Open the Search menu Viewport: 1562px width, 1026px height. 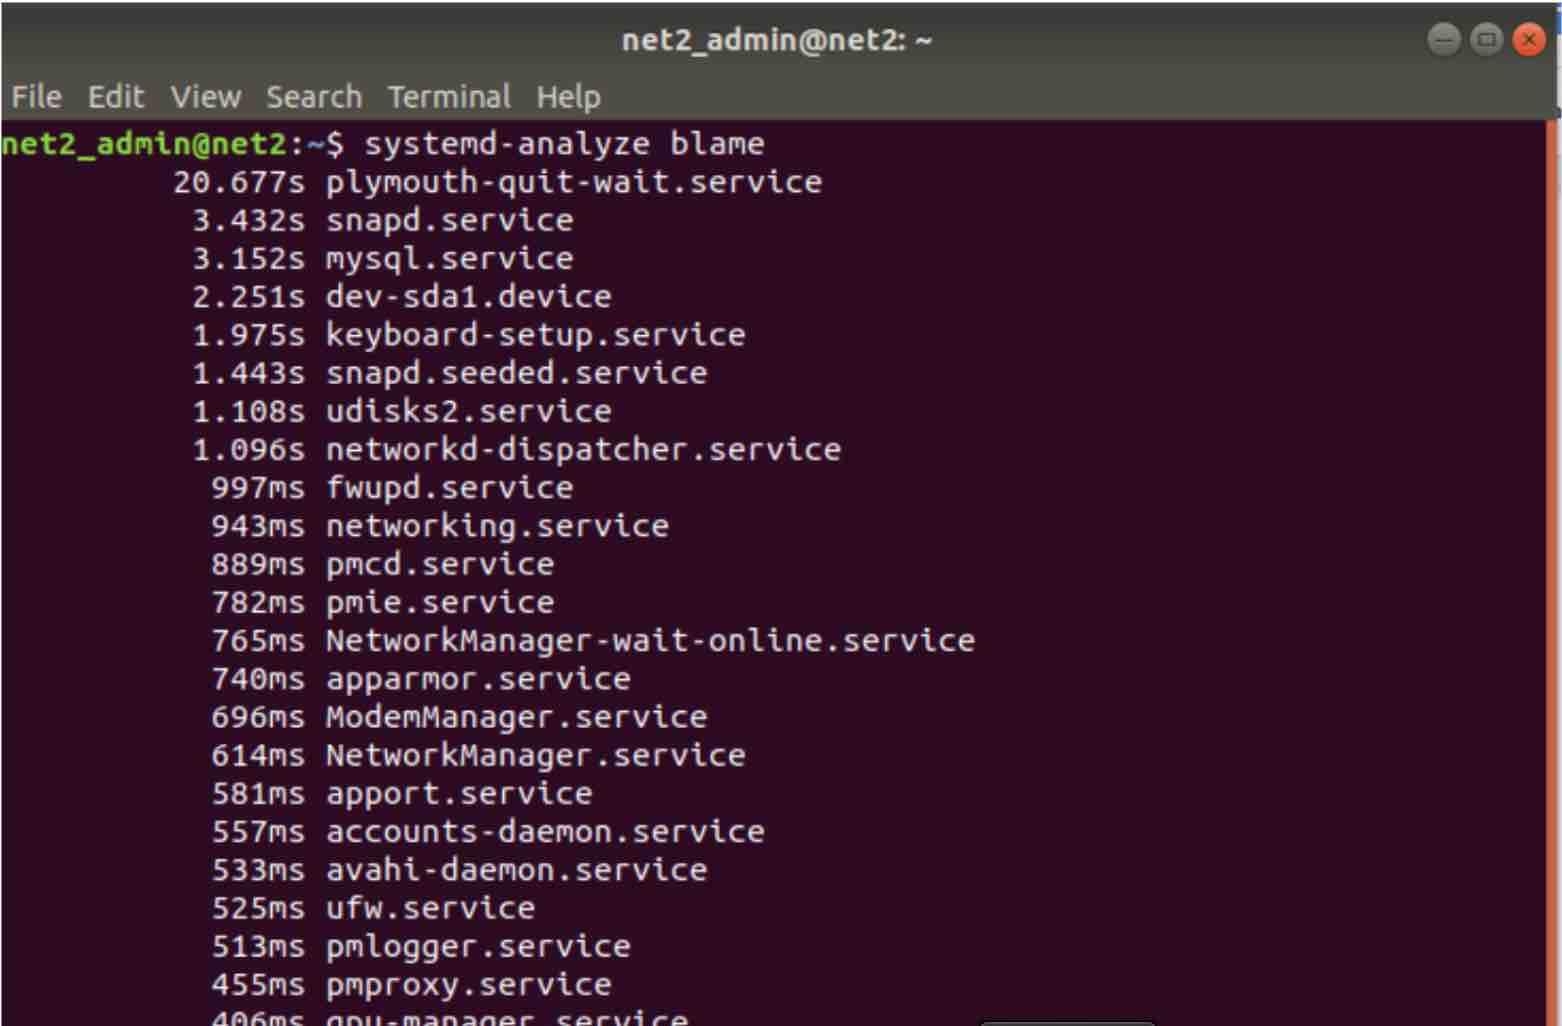tap(314, 97)
